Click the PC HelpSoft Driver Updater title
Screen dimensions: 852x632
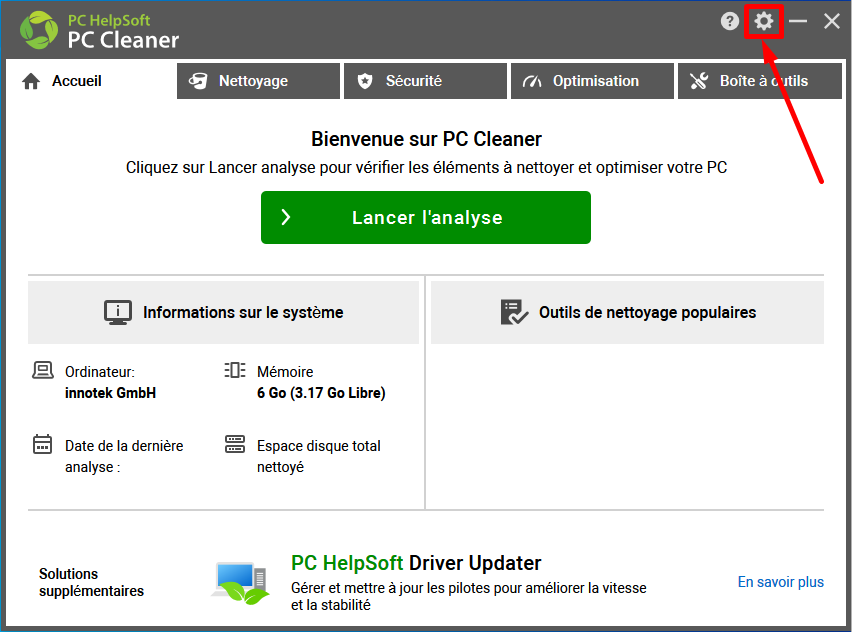click(416, 563)
